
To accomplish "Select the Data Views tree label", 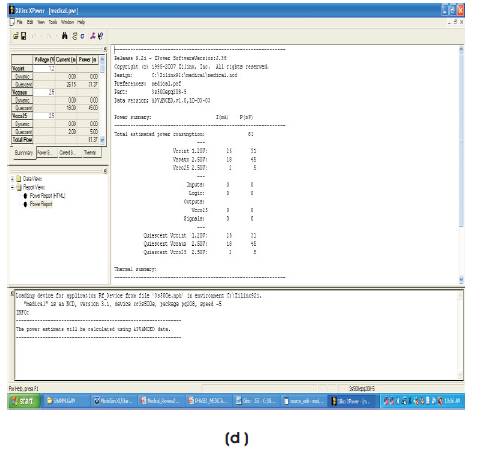I will (32, 179).
